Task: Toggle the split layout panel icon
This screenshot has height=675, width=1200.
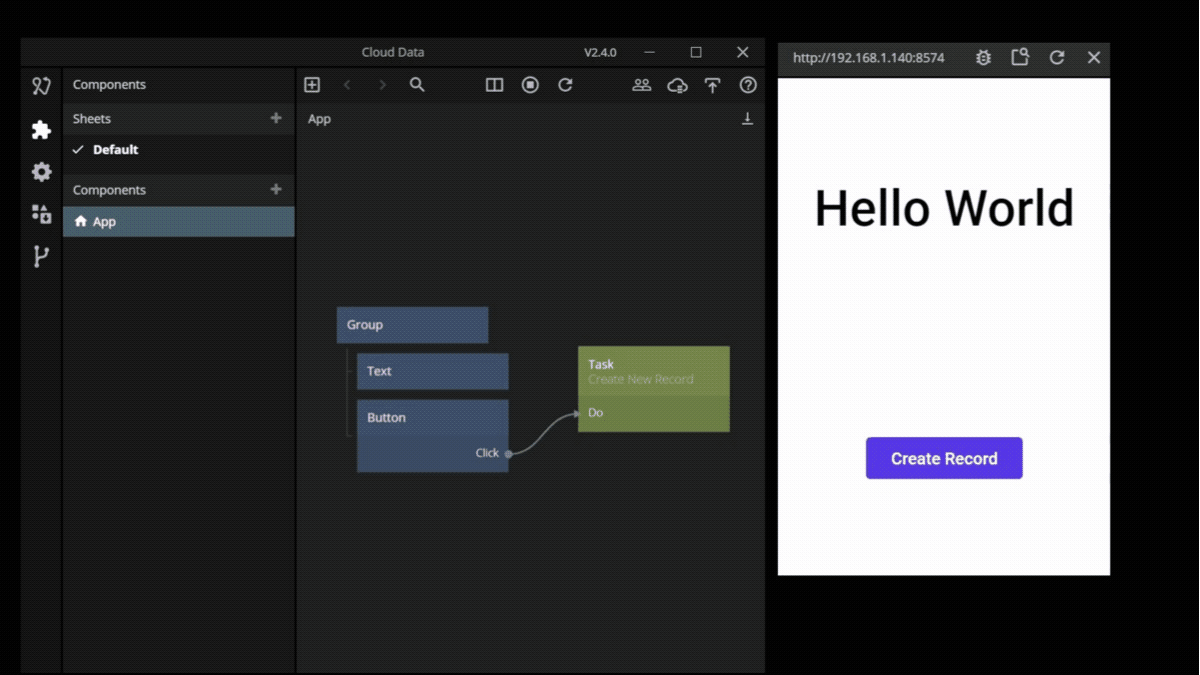Action: point(494,85)
